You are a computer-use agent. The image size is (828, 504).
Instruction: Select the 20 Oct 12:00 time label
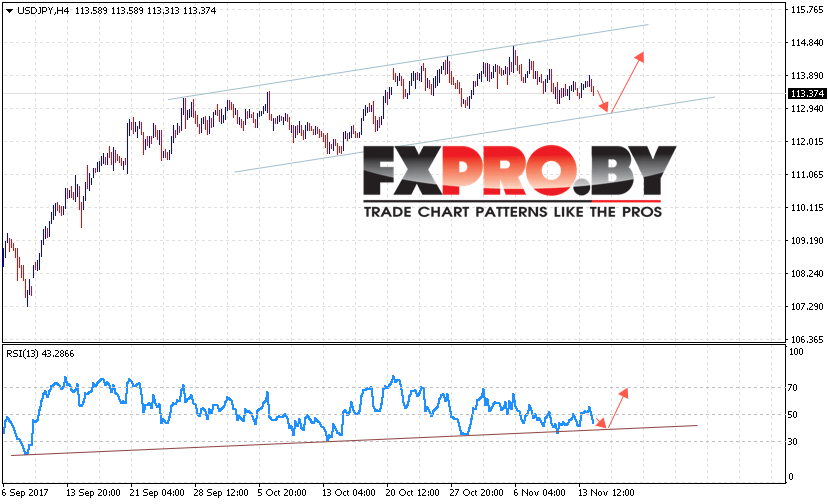coord(412,493)
